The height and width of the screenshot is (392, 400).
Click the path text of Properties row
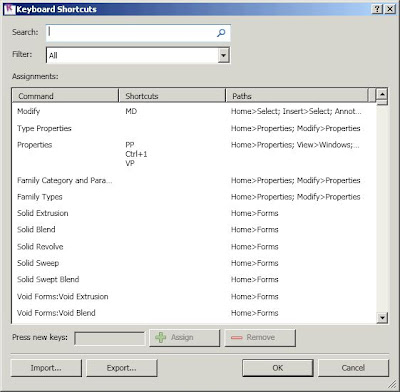coord(295,145)
